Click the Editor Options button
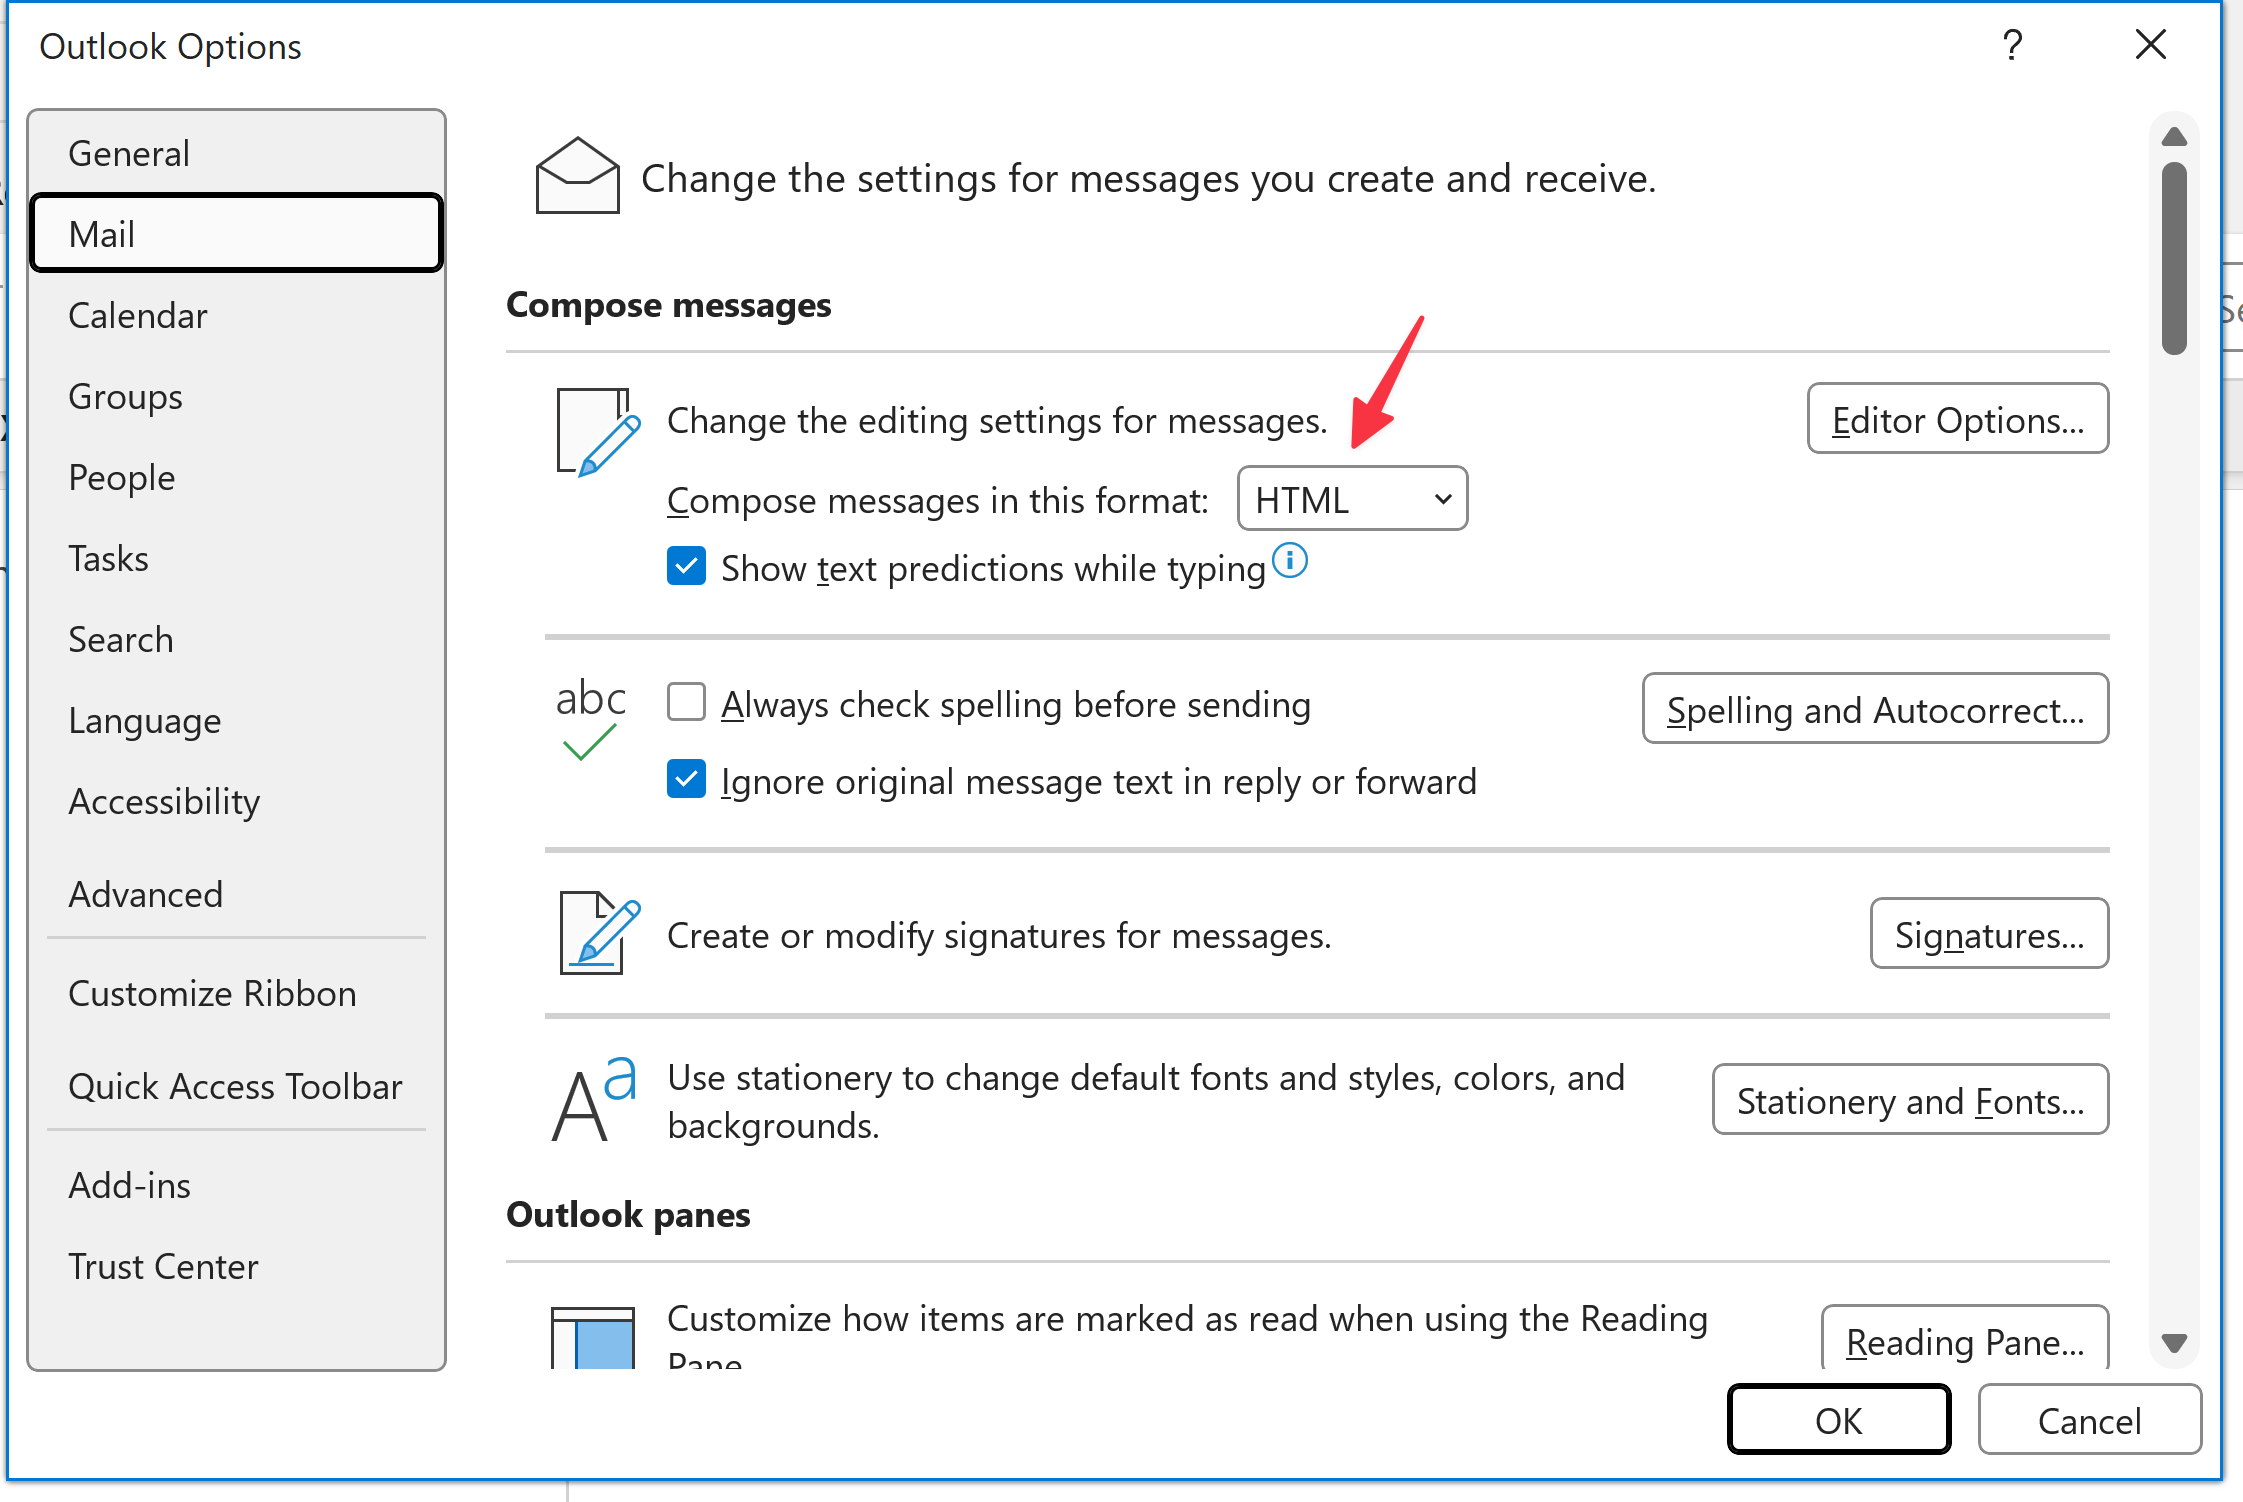The height and width of the screenshot is (1502, 2243). [1958, 419]
